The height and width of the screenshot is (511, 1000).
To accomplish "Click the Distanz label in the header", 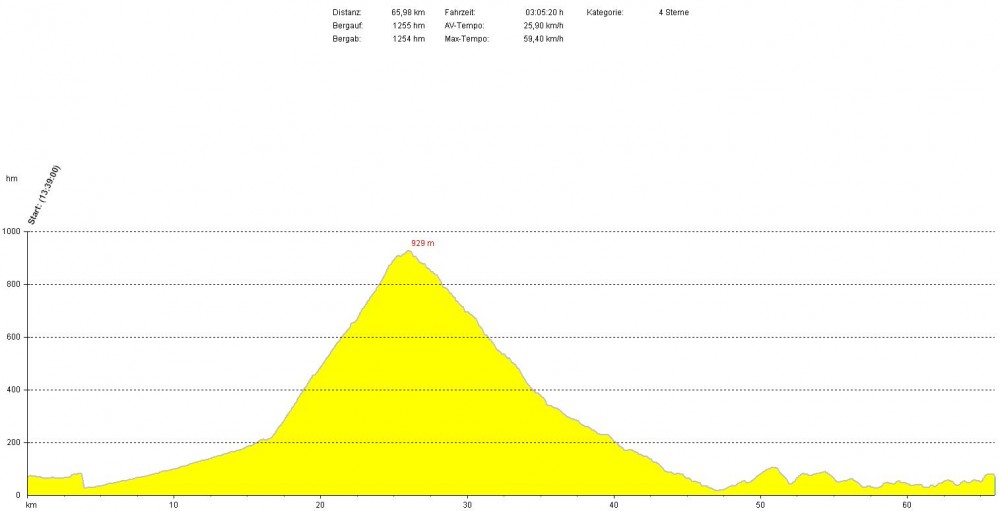I will point(345,13).
